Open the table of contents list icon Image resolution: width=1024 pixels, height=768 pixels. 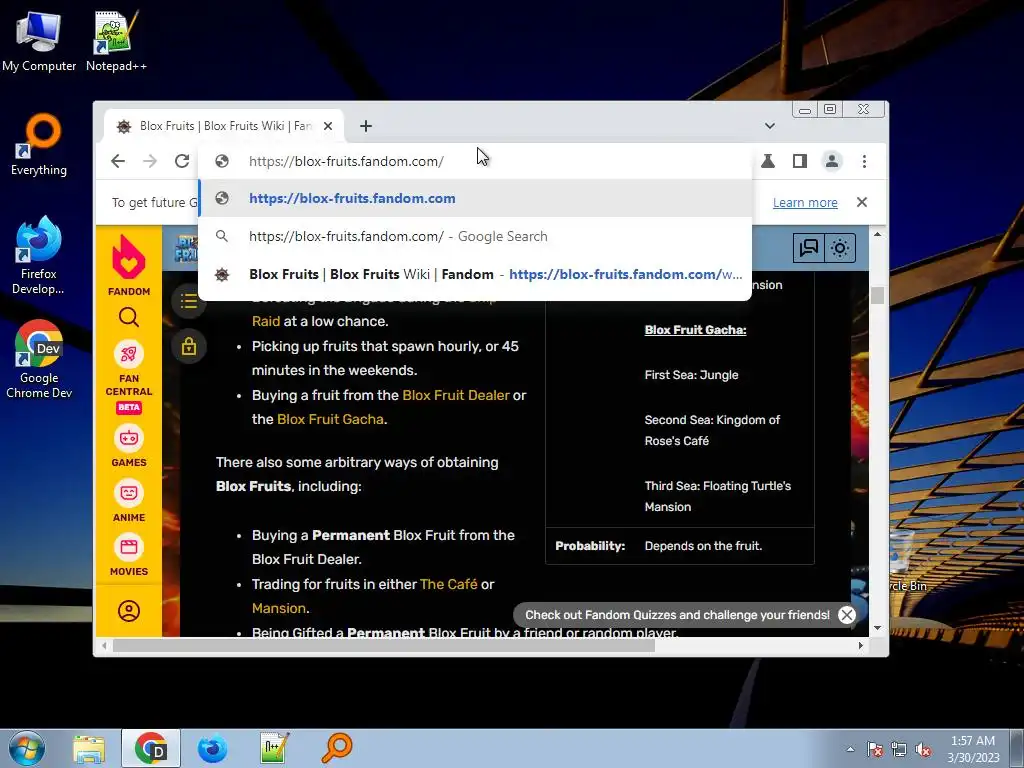pos(189,301)
